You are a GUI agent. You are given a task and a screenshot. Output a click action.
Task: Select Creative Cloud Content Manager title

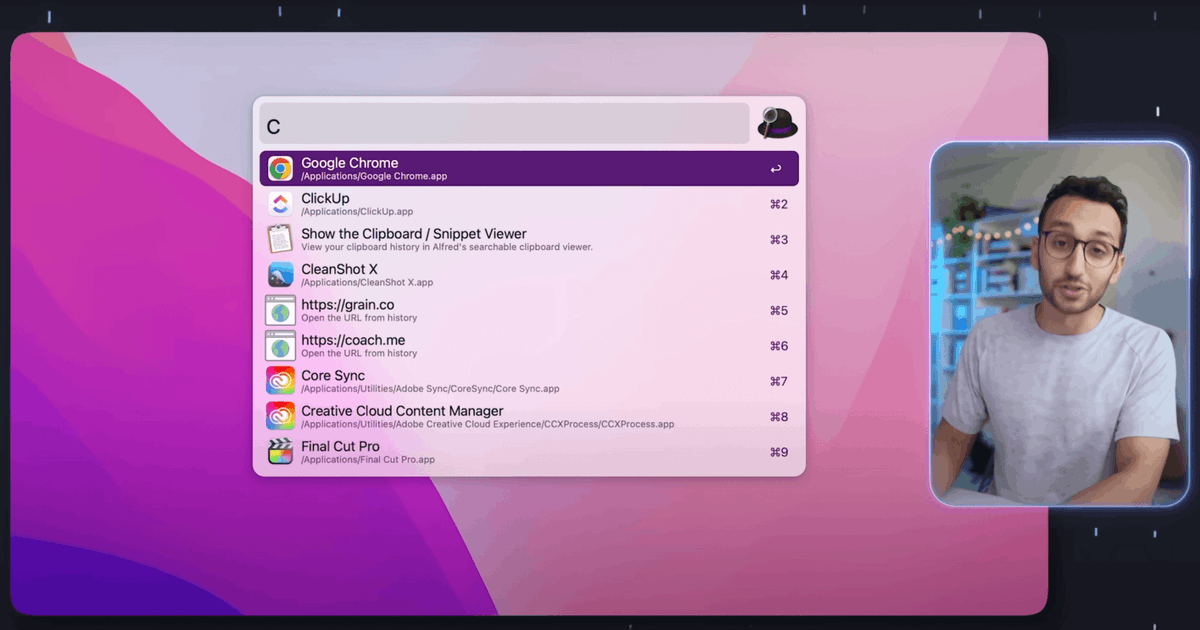pyautogui.click(x=402, y=411)
